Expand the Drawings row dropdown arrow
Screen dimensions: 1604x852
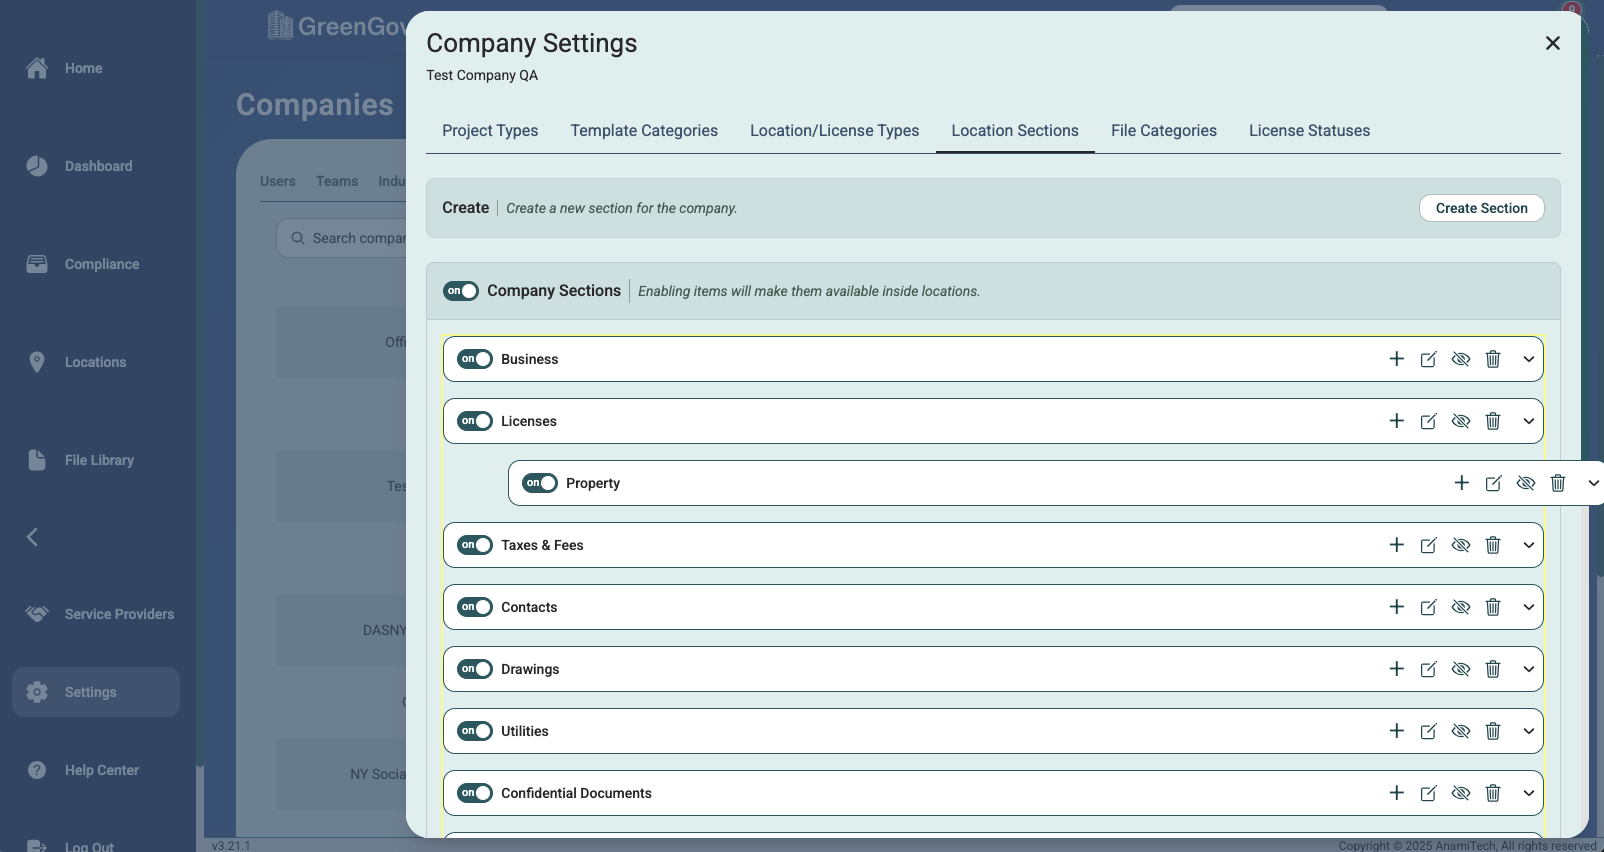tap(1529, 669)
